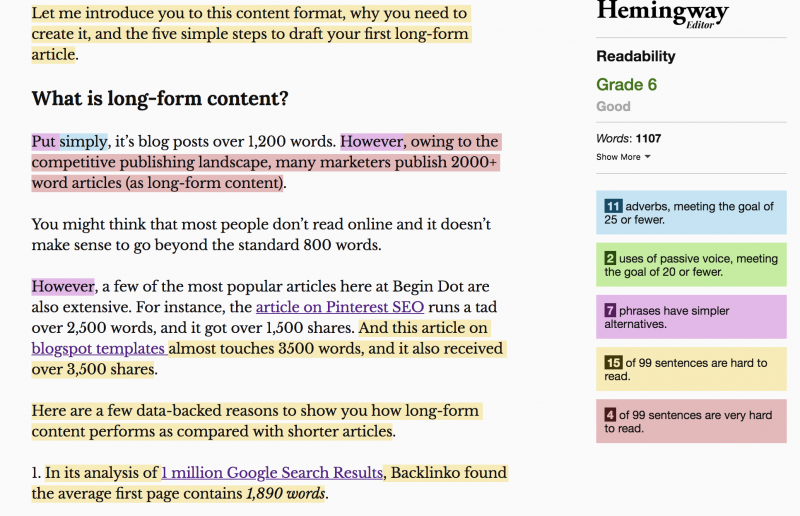Screen dimensions: 800x516
Task: Click the highlighted adverb 'simply'
Action: (x=83, y=141)
